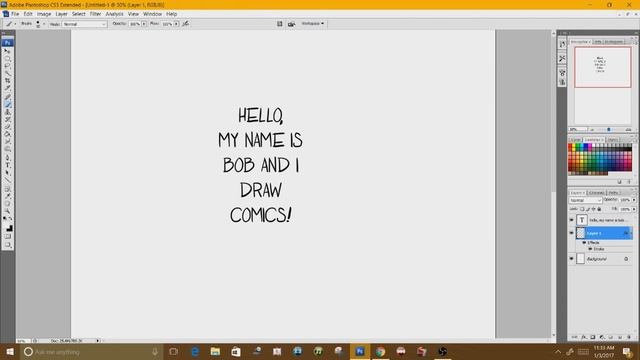Viewport: 640px width, 360px height.
Task: Open the Filter menu
Action: (95, 14)
